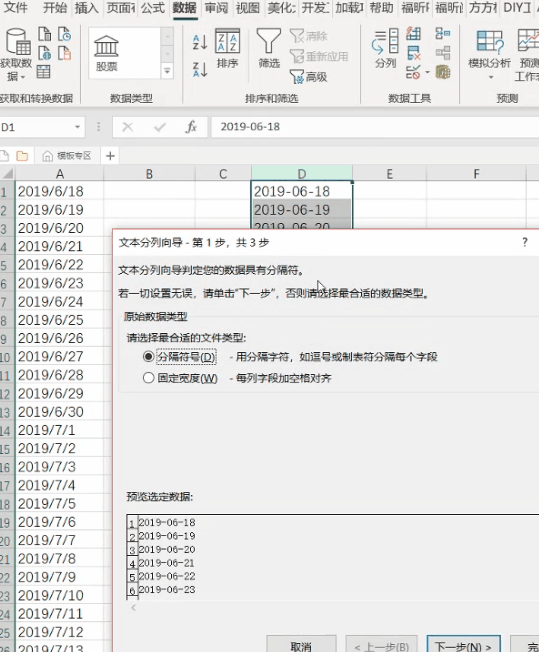This screenshot has height=652, width=539.
Task: Click the Clear filter (清除) button
Action: click(309, 36)
